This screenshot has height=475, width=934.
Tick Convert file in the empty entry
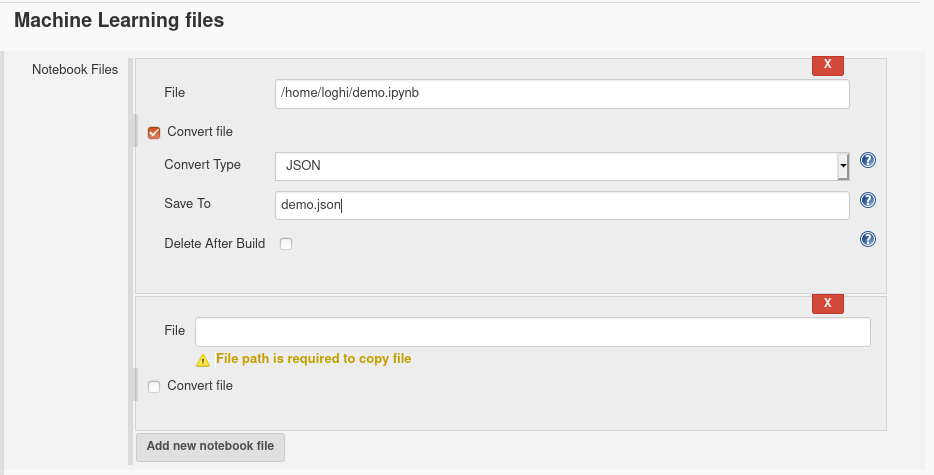pos(154,387)
